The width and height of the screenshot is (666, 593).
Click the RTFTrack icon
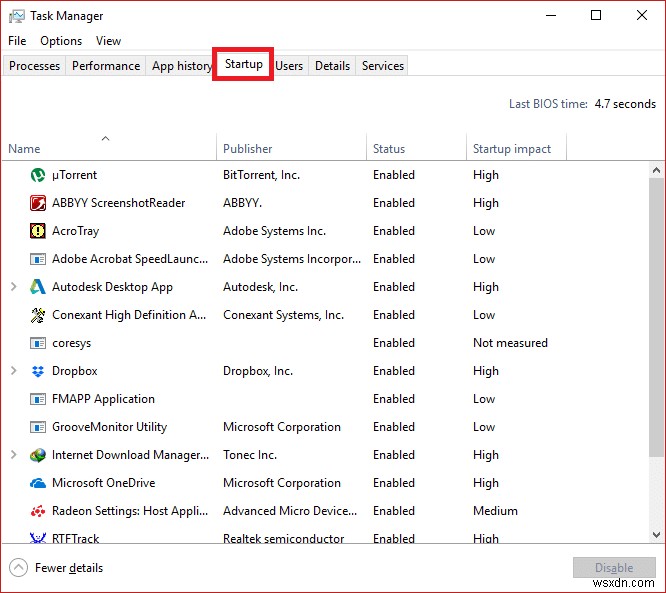coord(38,538)
